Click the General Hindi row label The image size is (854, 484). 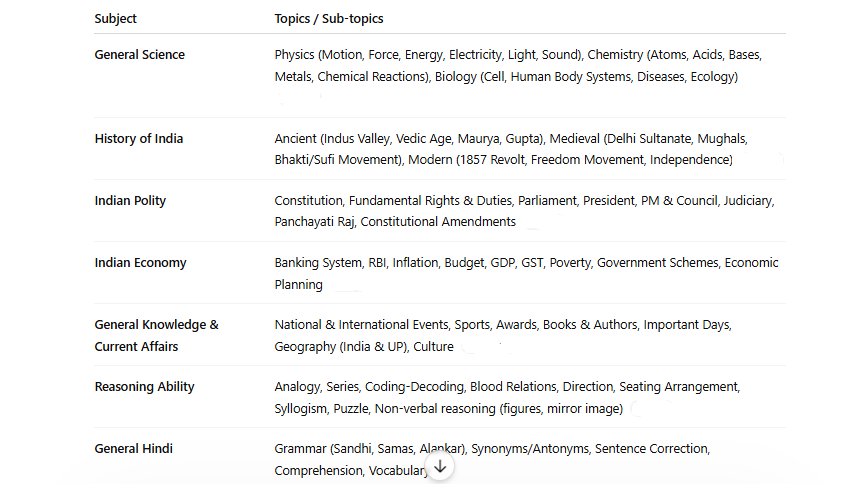[x=133, y=449]
